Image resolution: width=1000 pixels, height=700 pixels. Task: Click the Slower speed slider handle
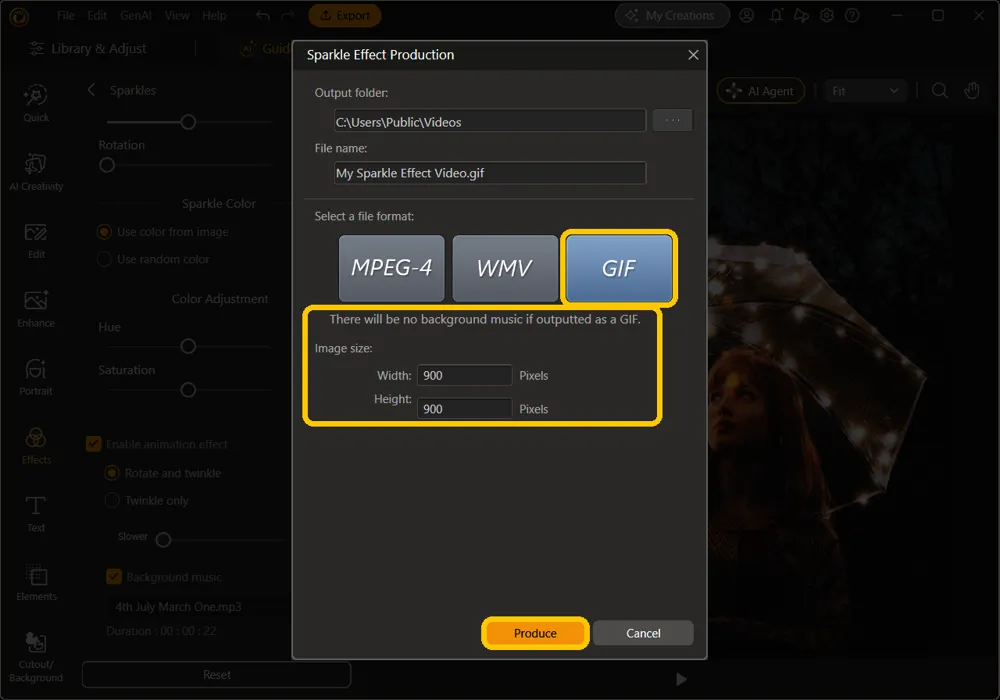pyautogui.click(x=163, y=540)
